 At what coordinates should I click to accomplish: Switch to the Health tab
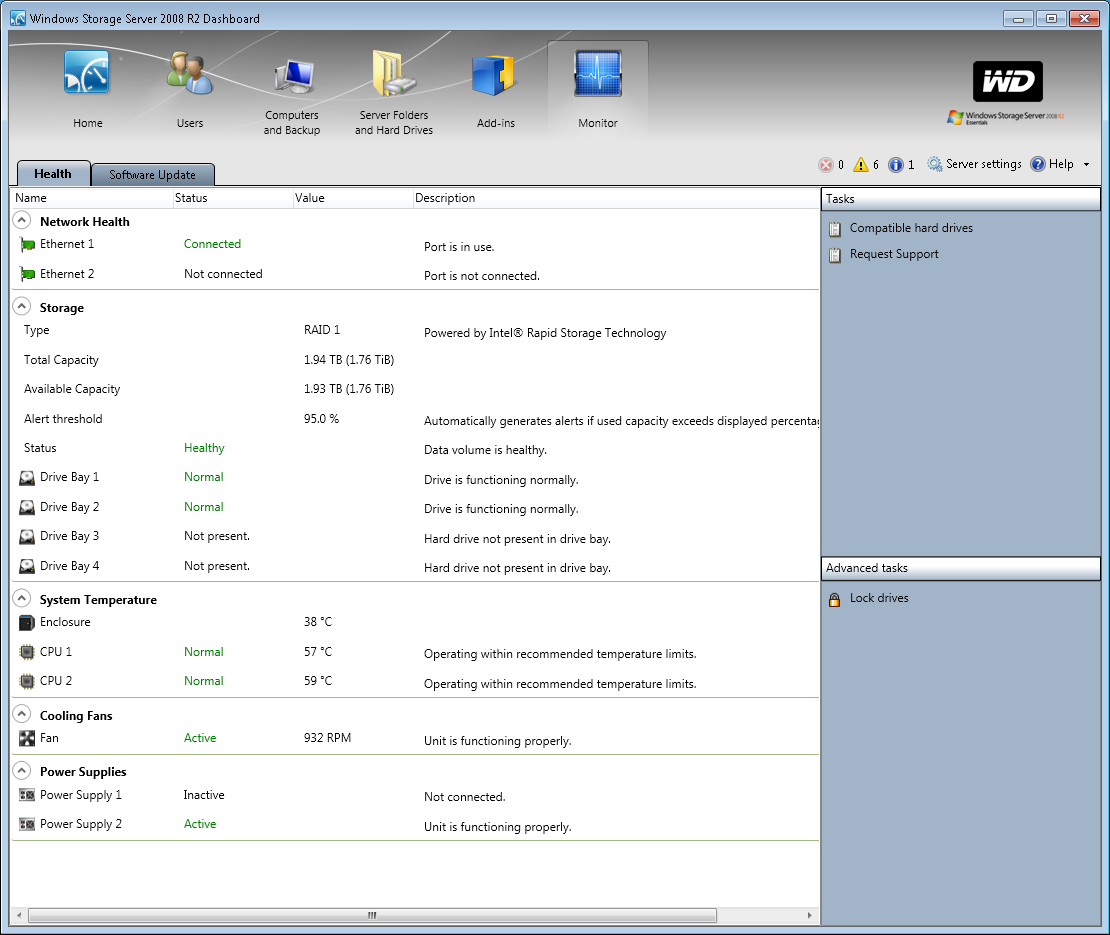pyautogui.click(x=53, y=173)
